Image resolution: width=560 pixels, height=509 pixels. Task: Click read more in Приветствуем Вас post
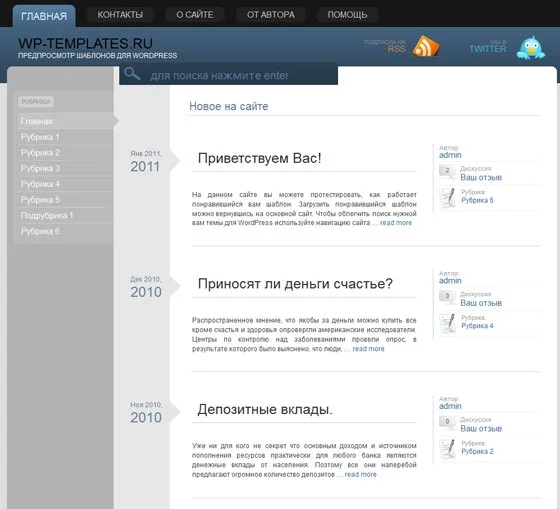[x=396, y=223]
